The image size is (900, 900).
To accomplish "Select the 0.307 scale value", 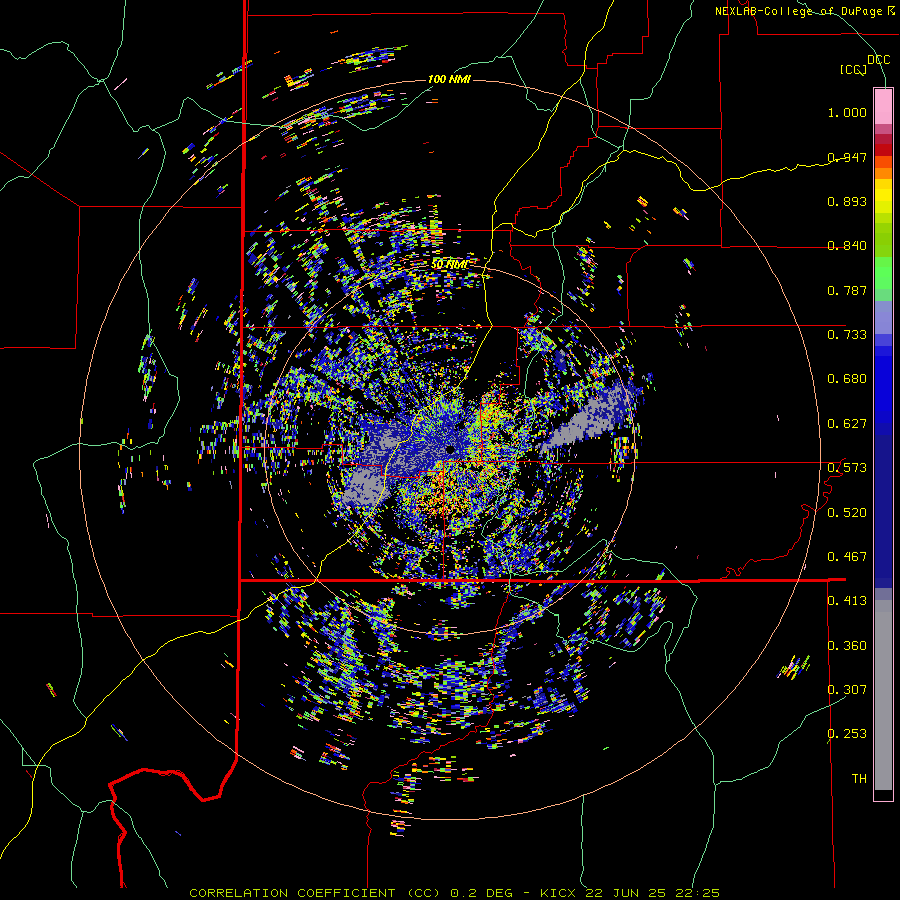I will tap(847, 690).
